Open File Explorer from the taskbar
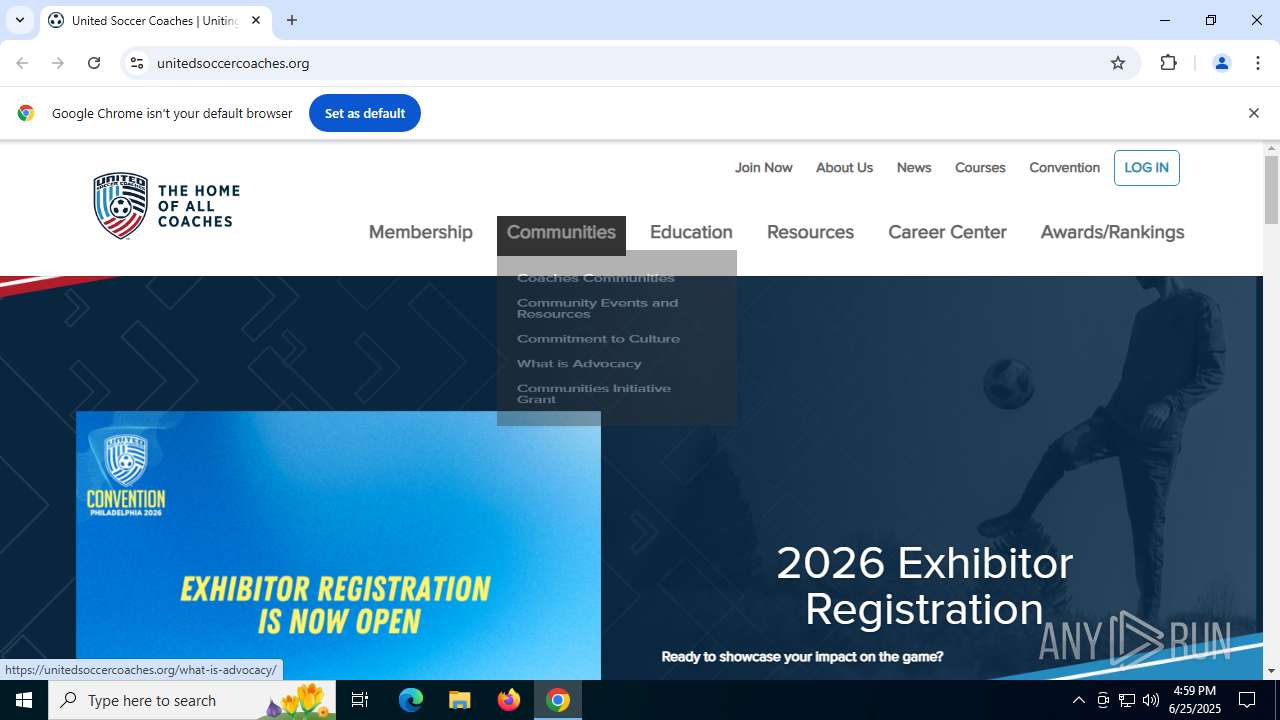1280x720 pixels. [x=460, y=700]
